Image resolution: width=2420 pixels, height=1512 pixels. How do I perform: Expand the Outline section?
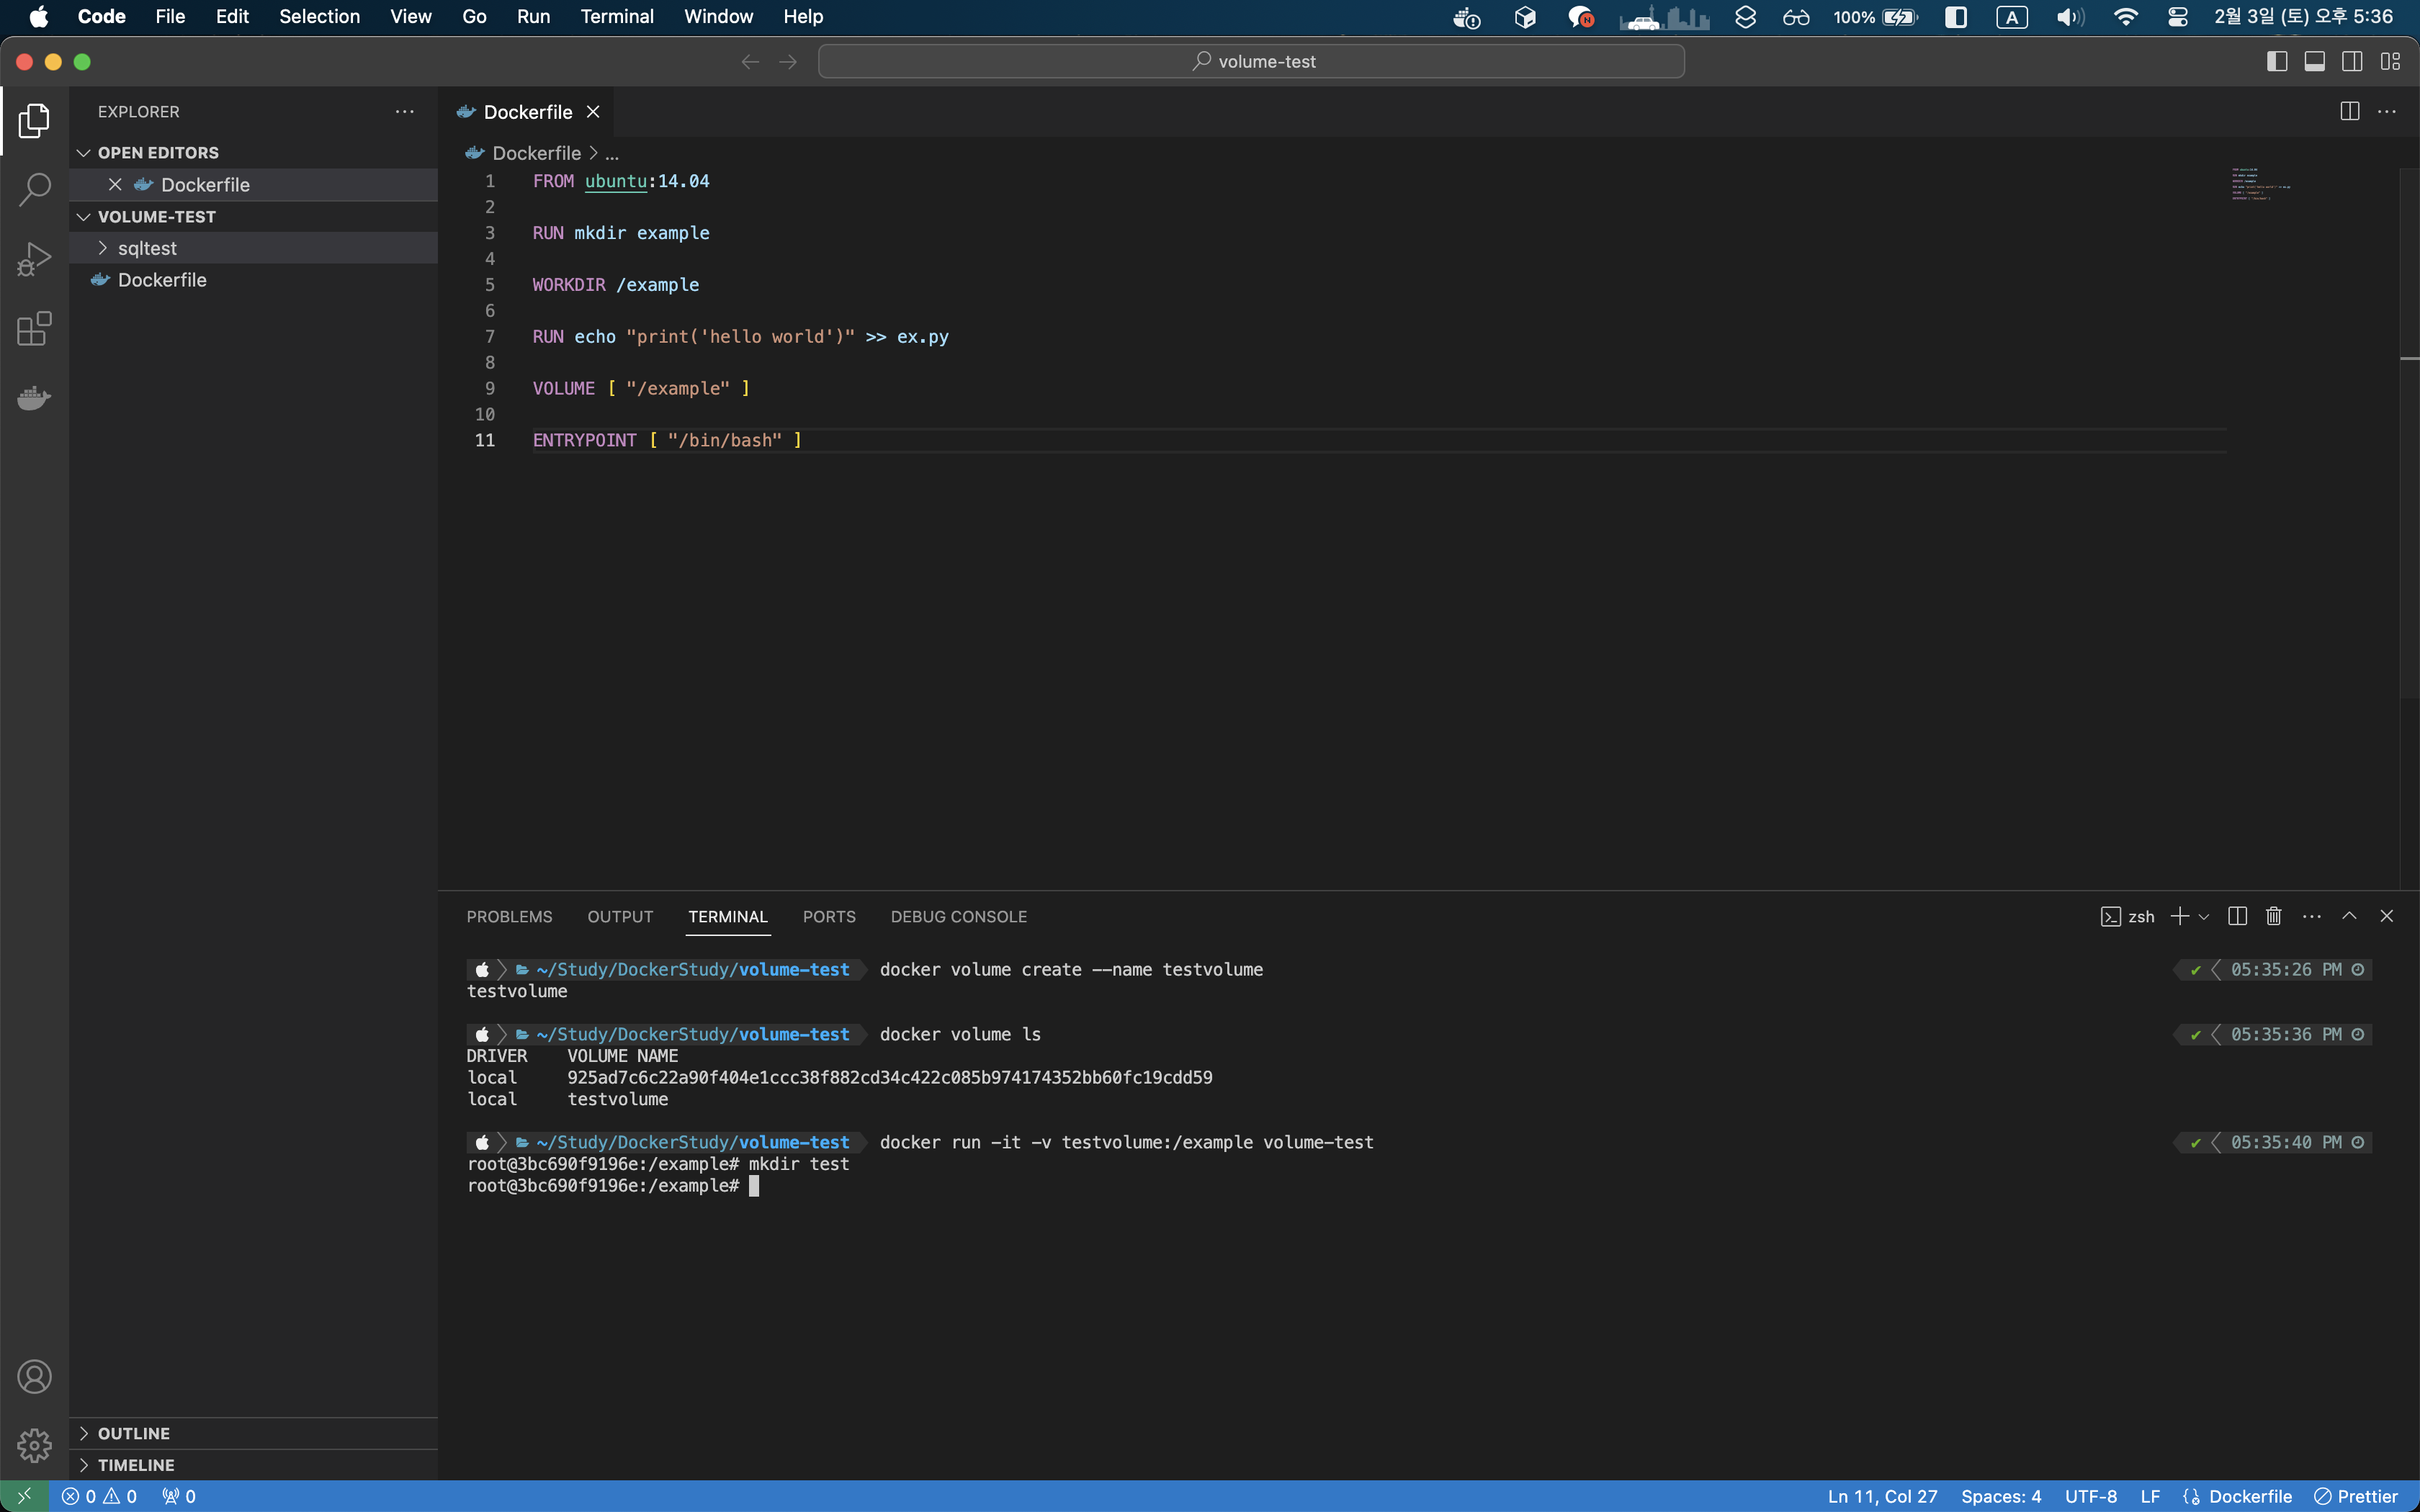click(x=254, y=1433)
